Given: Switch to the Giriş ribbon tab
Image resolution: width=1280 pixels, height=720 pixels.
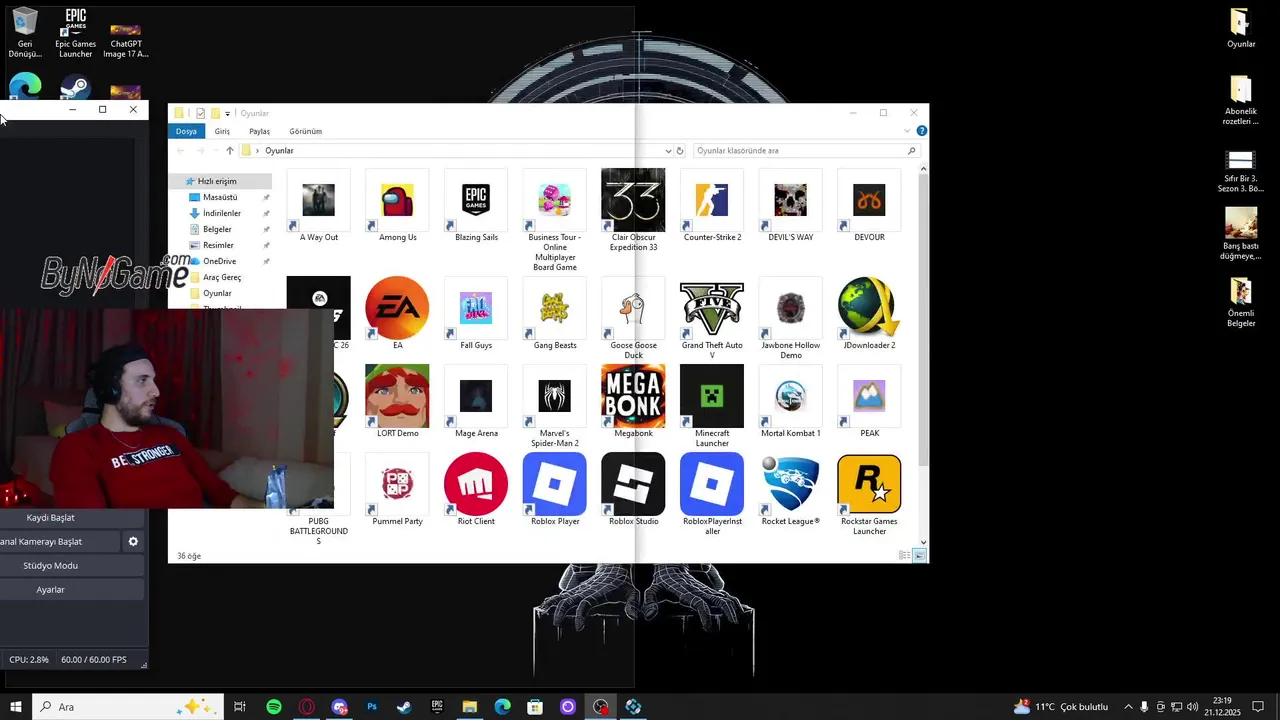Looking at the screenshot, I should click(x=222, y=131).
